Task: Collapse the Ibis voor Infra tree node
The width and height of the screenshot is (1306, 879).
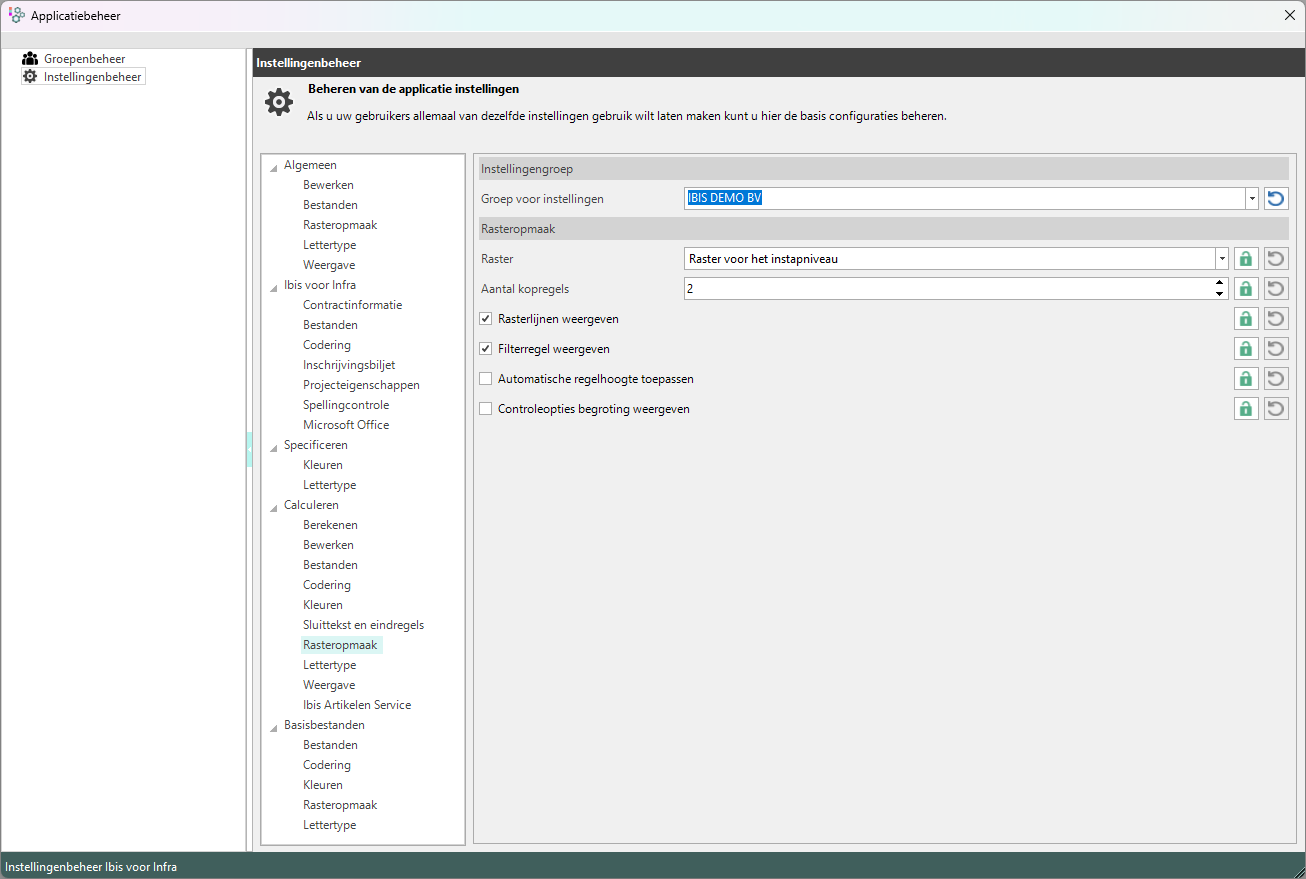Action: click(x=274, y=286)
